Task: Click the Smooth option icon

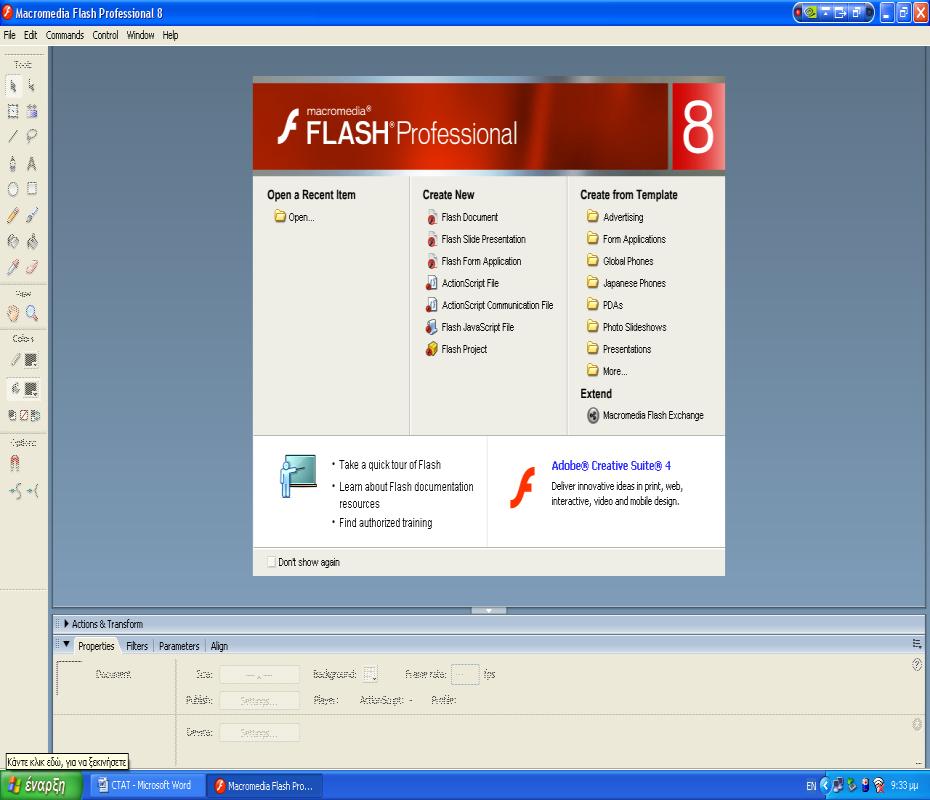Action: click(x=15, y=490)
